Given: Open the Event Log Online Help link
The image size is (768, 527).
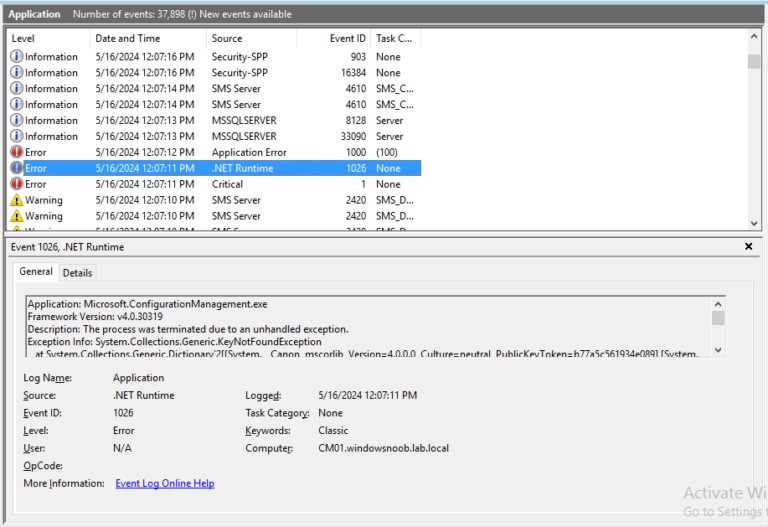Looking at the screenshot, I should (x=164, y=484).
